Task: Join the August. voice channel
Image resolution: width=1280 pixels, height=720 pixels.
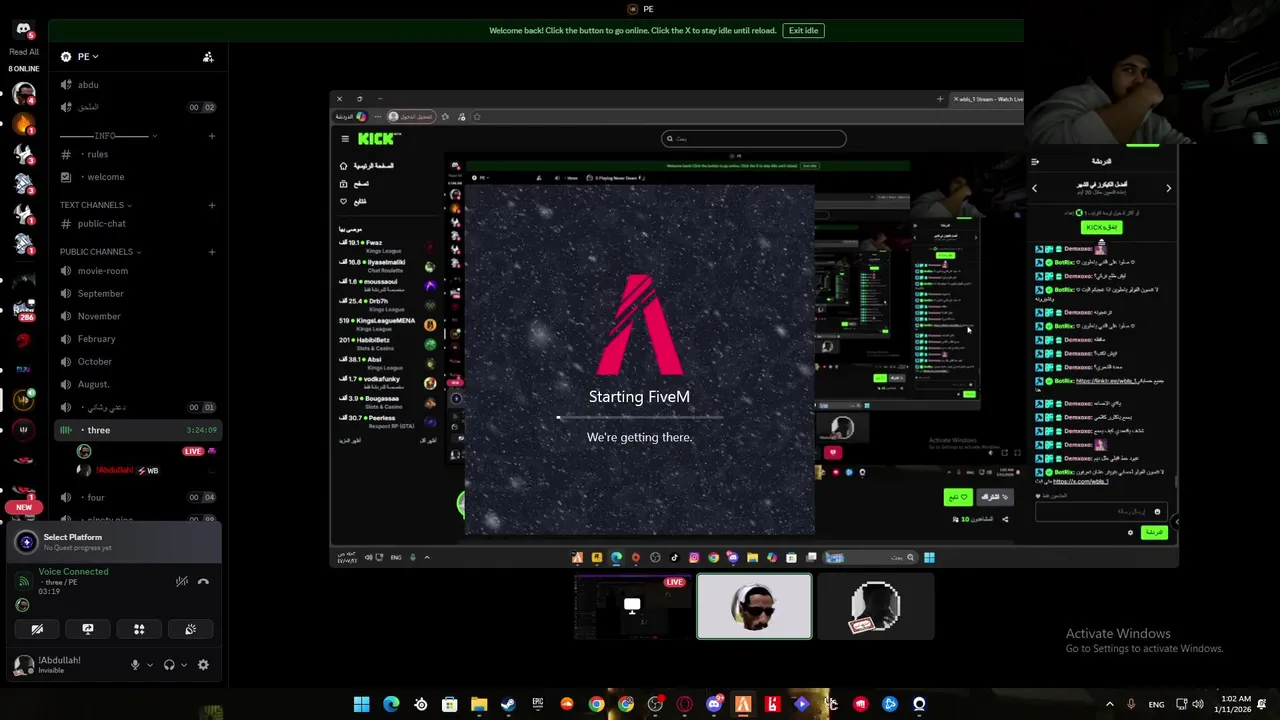Action: point(138,384)
